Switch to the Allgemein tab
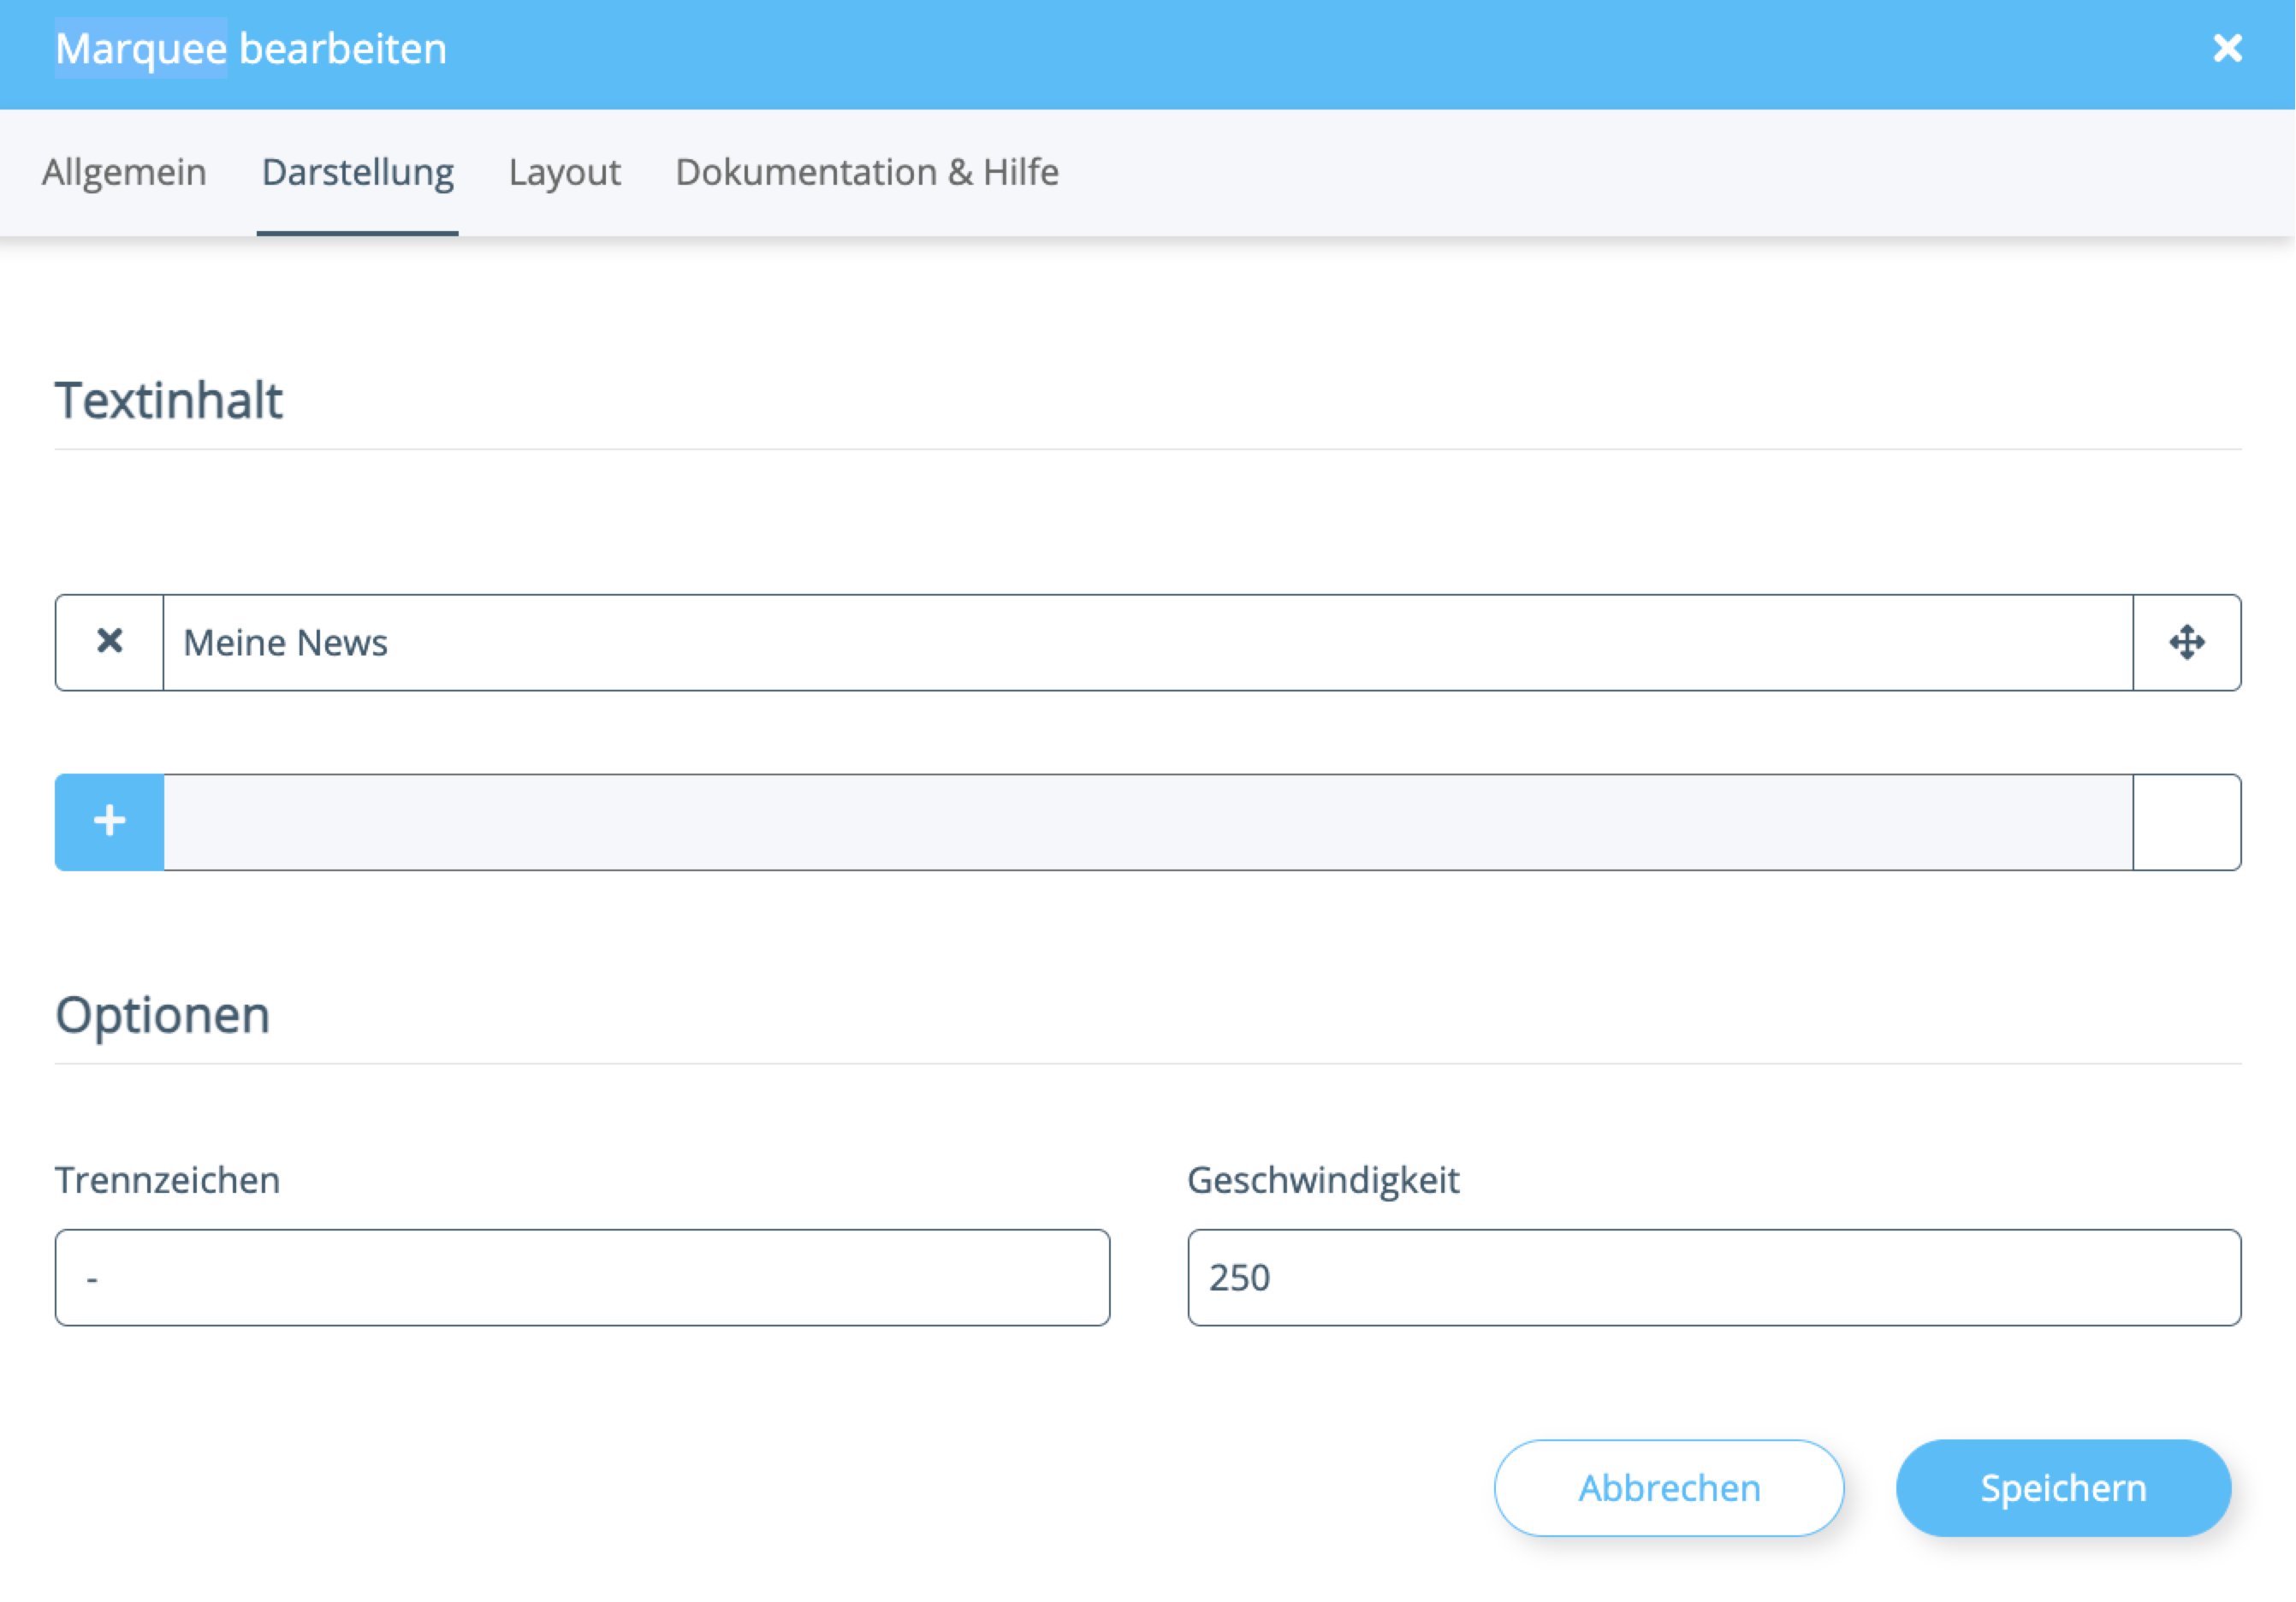This screenshot has height=1602, width=2296. pos(124,172)
